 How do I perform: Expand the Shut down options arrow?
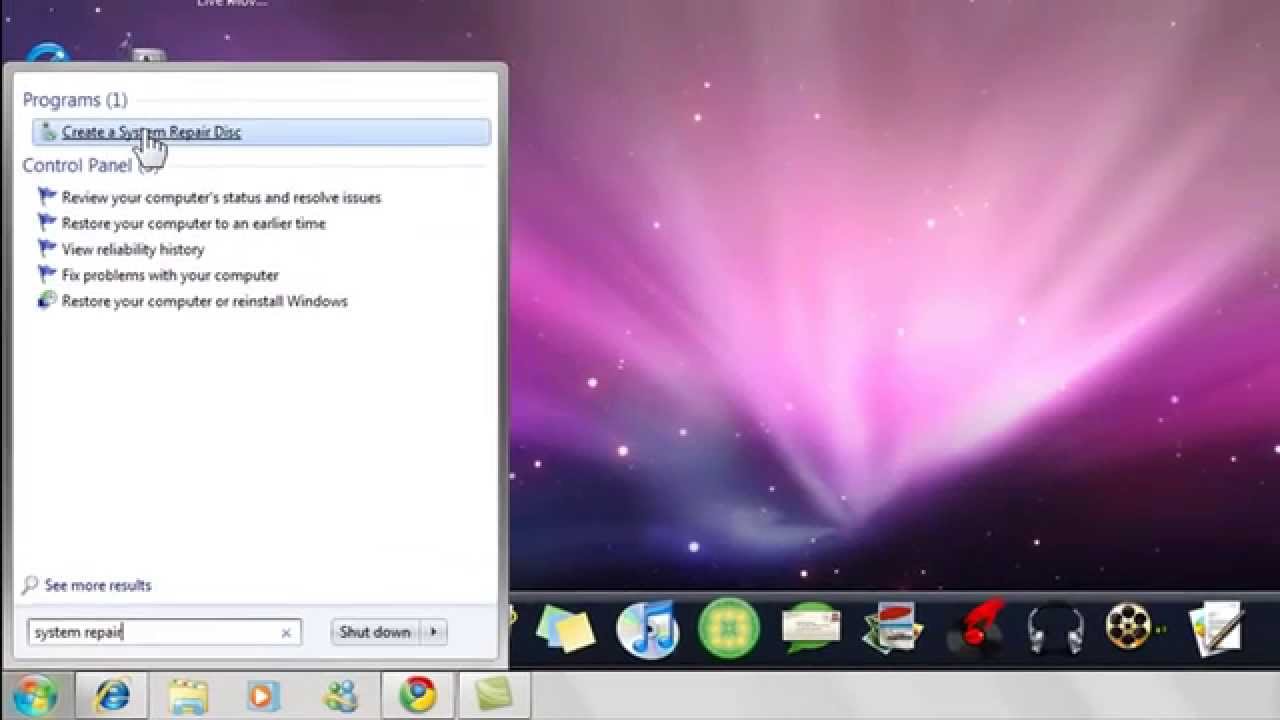tap(433, 632)
